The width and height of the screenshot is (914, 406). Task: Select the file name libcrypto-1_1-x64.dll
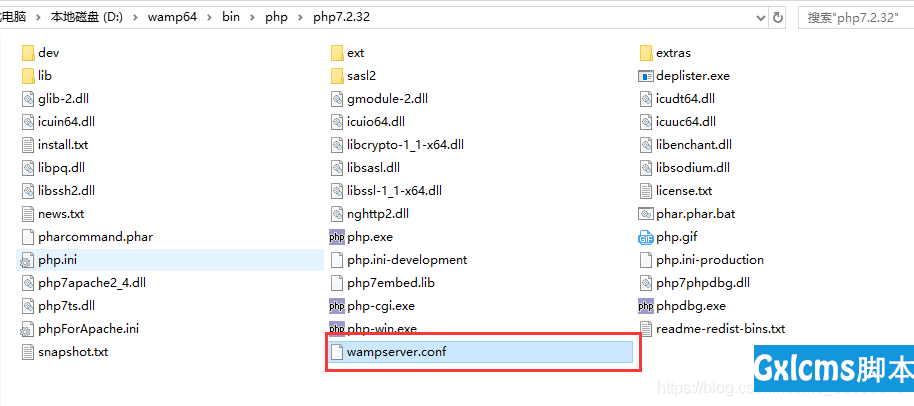pos(406,145)
